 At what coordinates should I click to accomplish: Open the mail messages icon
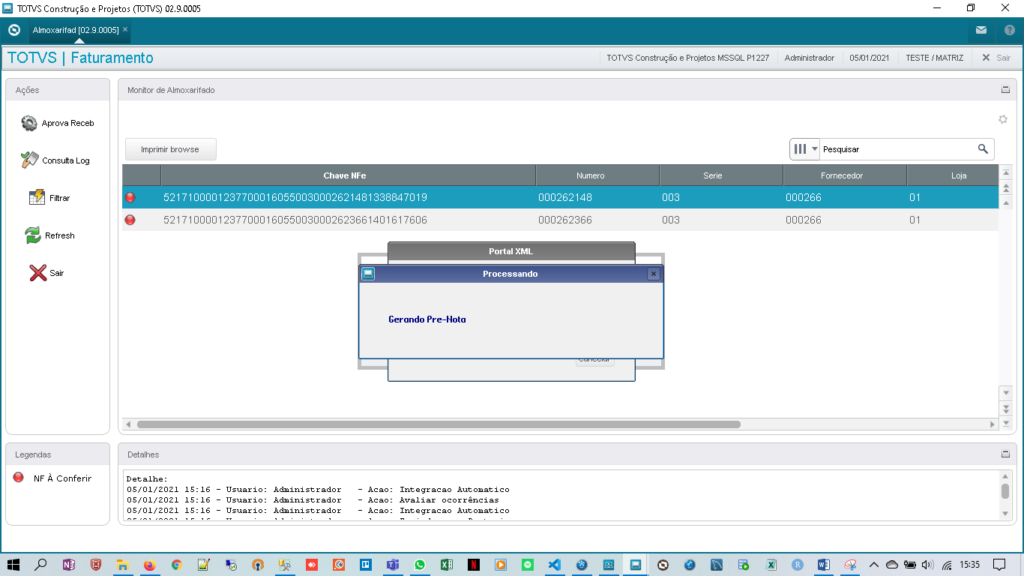pyautogui.click(x=981, y=30)
